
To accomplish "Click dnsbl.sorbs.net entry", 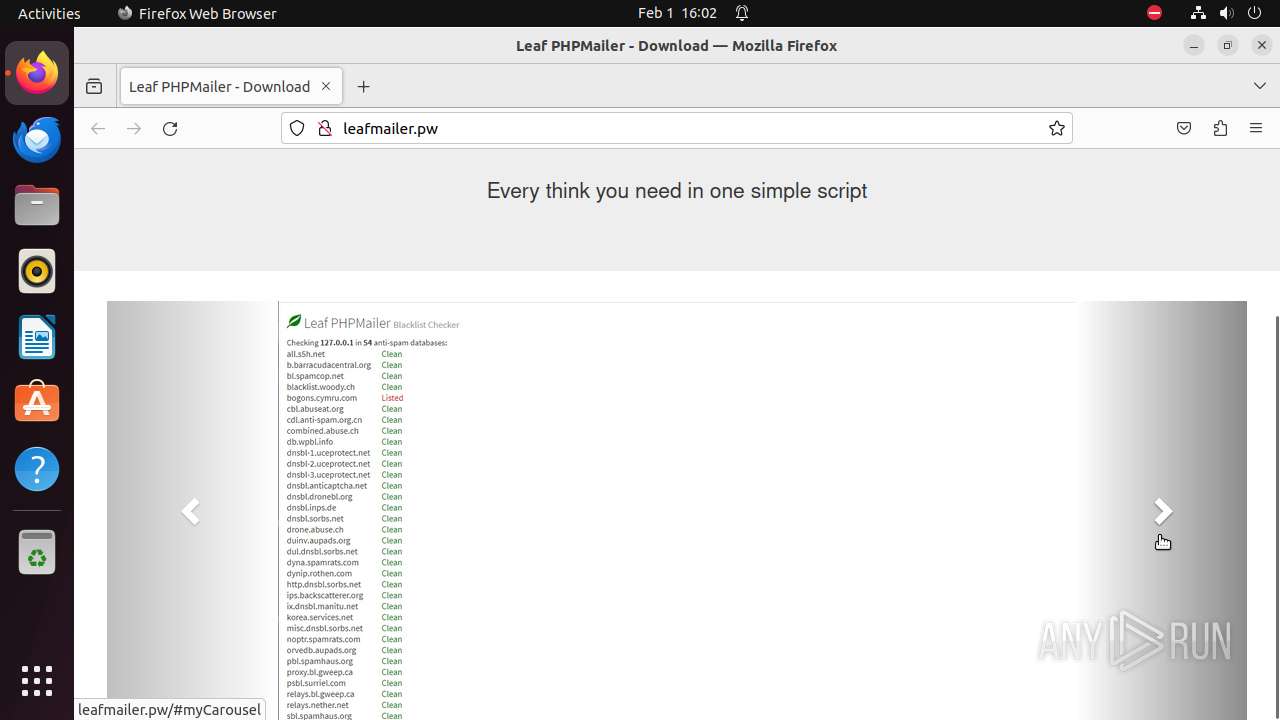I will [315, 518].
